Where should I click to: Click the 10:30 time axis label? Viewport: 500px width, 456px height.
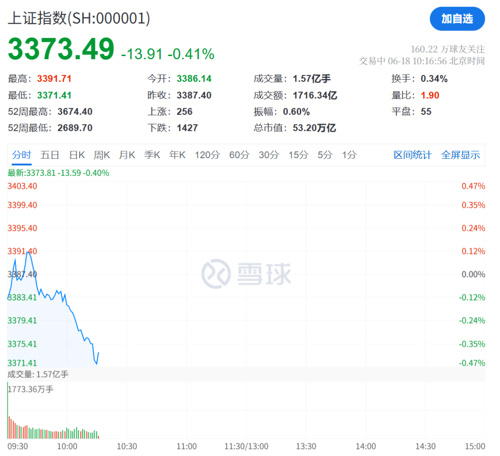pyautogui.click(x=127, y=446)
